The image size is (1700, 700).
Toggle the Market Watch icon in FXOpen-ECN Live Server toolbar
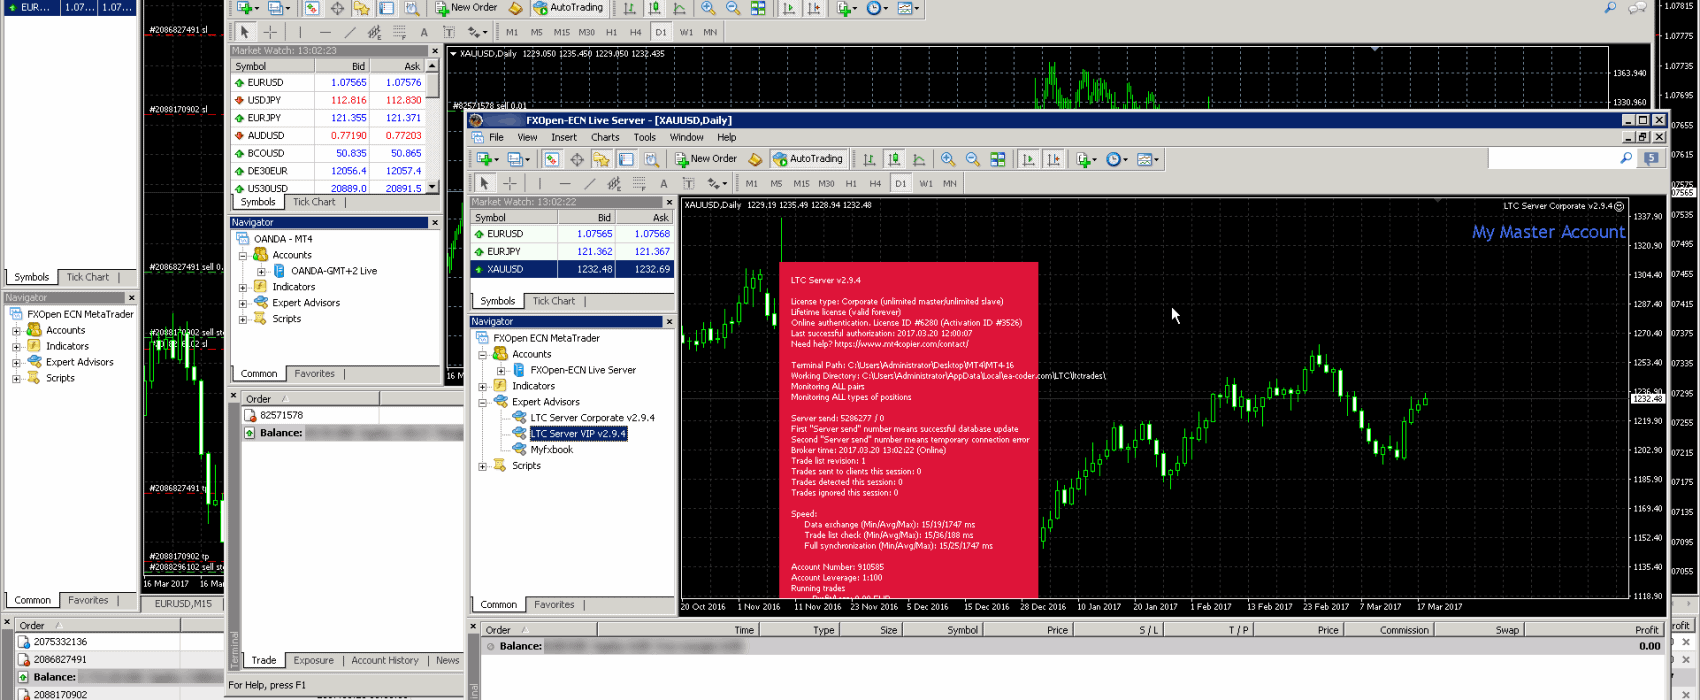tap(552, 159)
